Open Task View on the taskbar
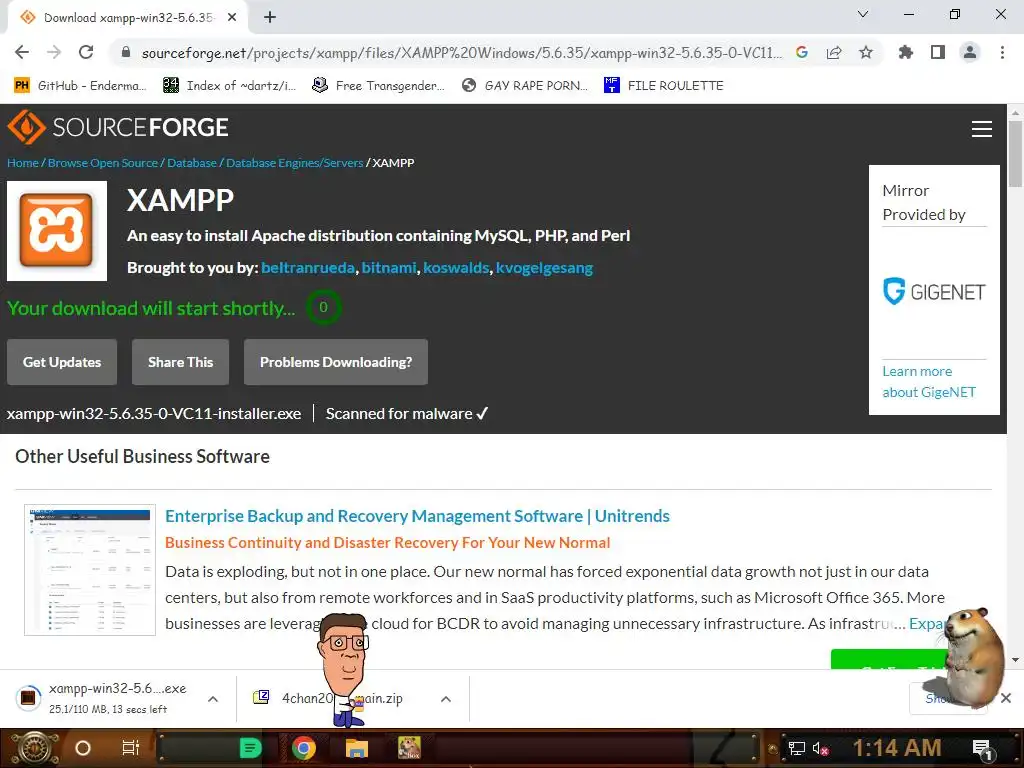This screenshot has height=768, width=1024. [131, 748]
